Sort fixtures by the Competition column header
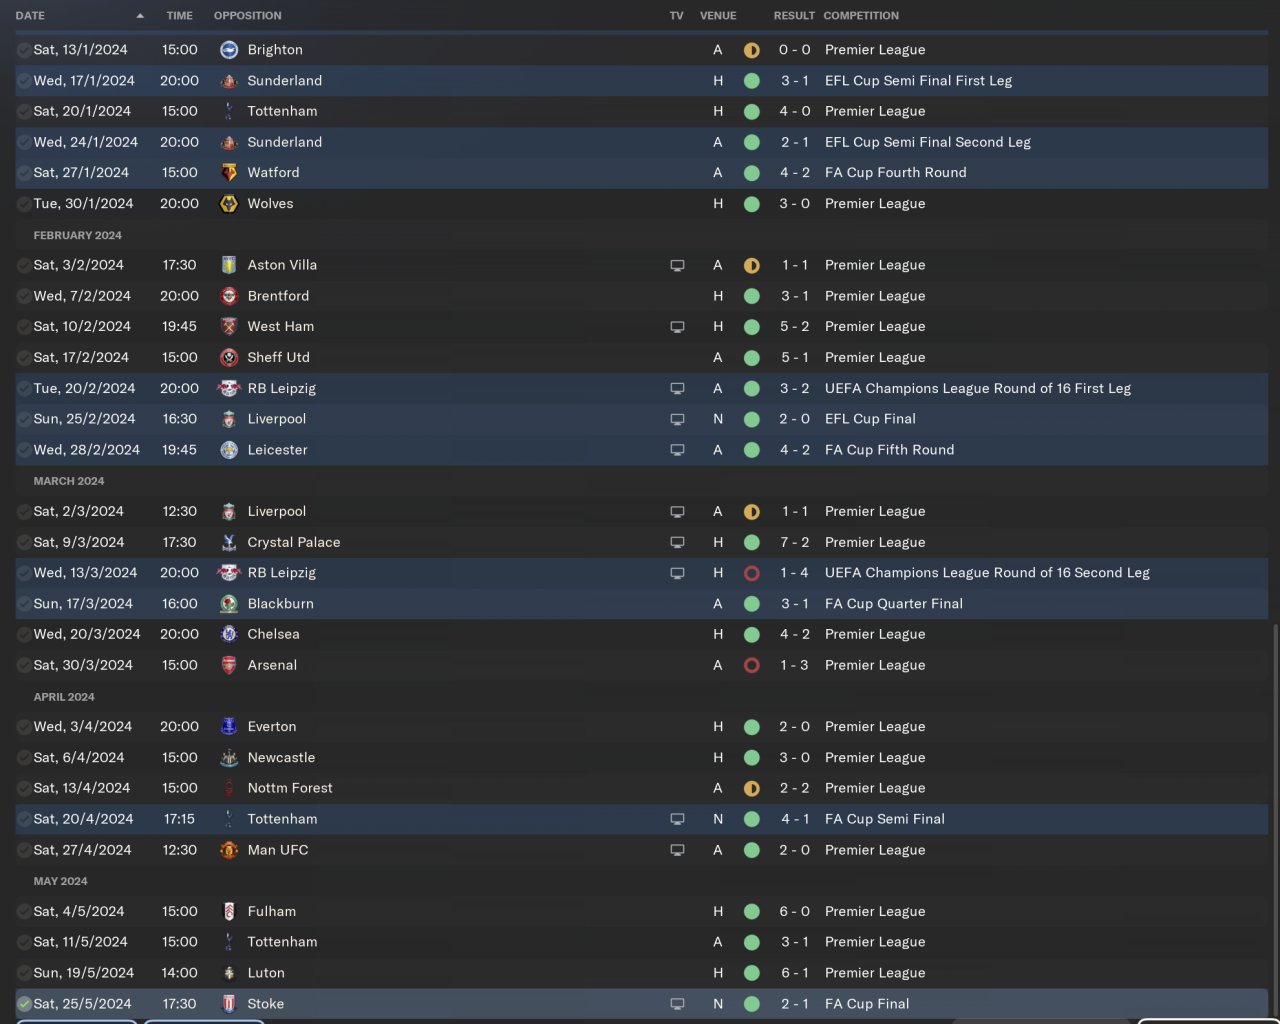This screenshot has width=1280, height=1024. pyautogui.click(x=860, y=16)
